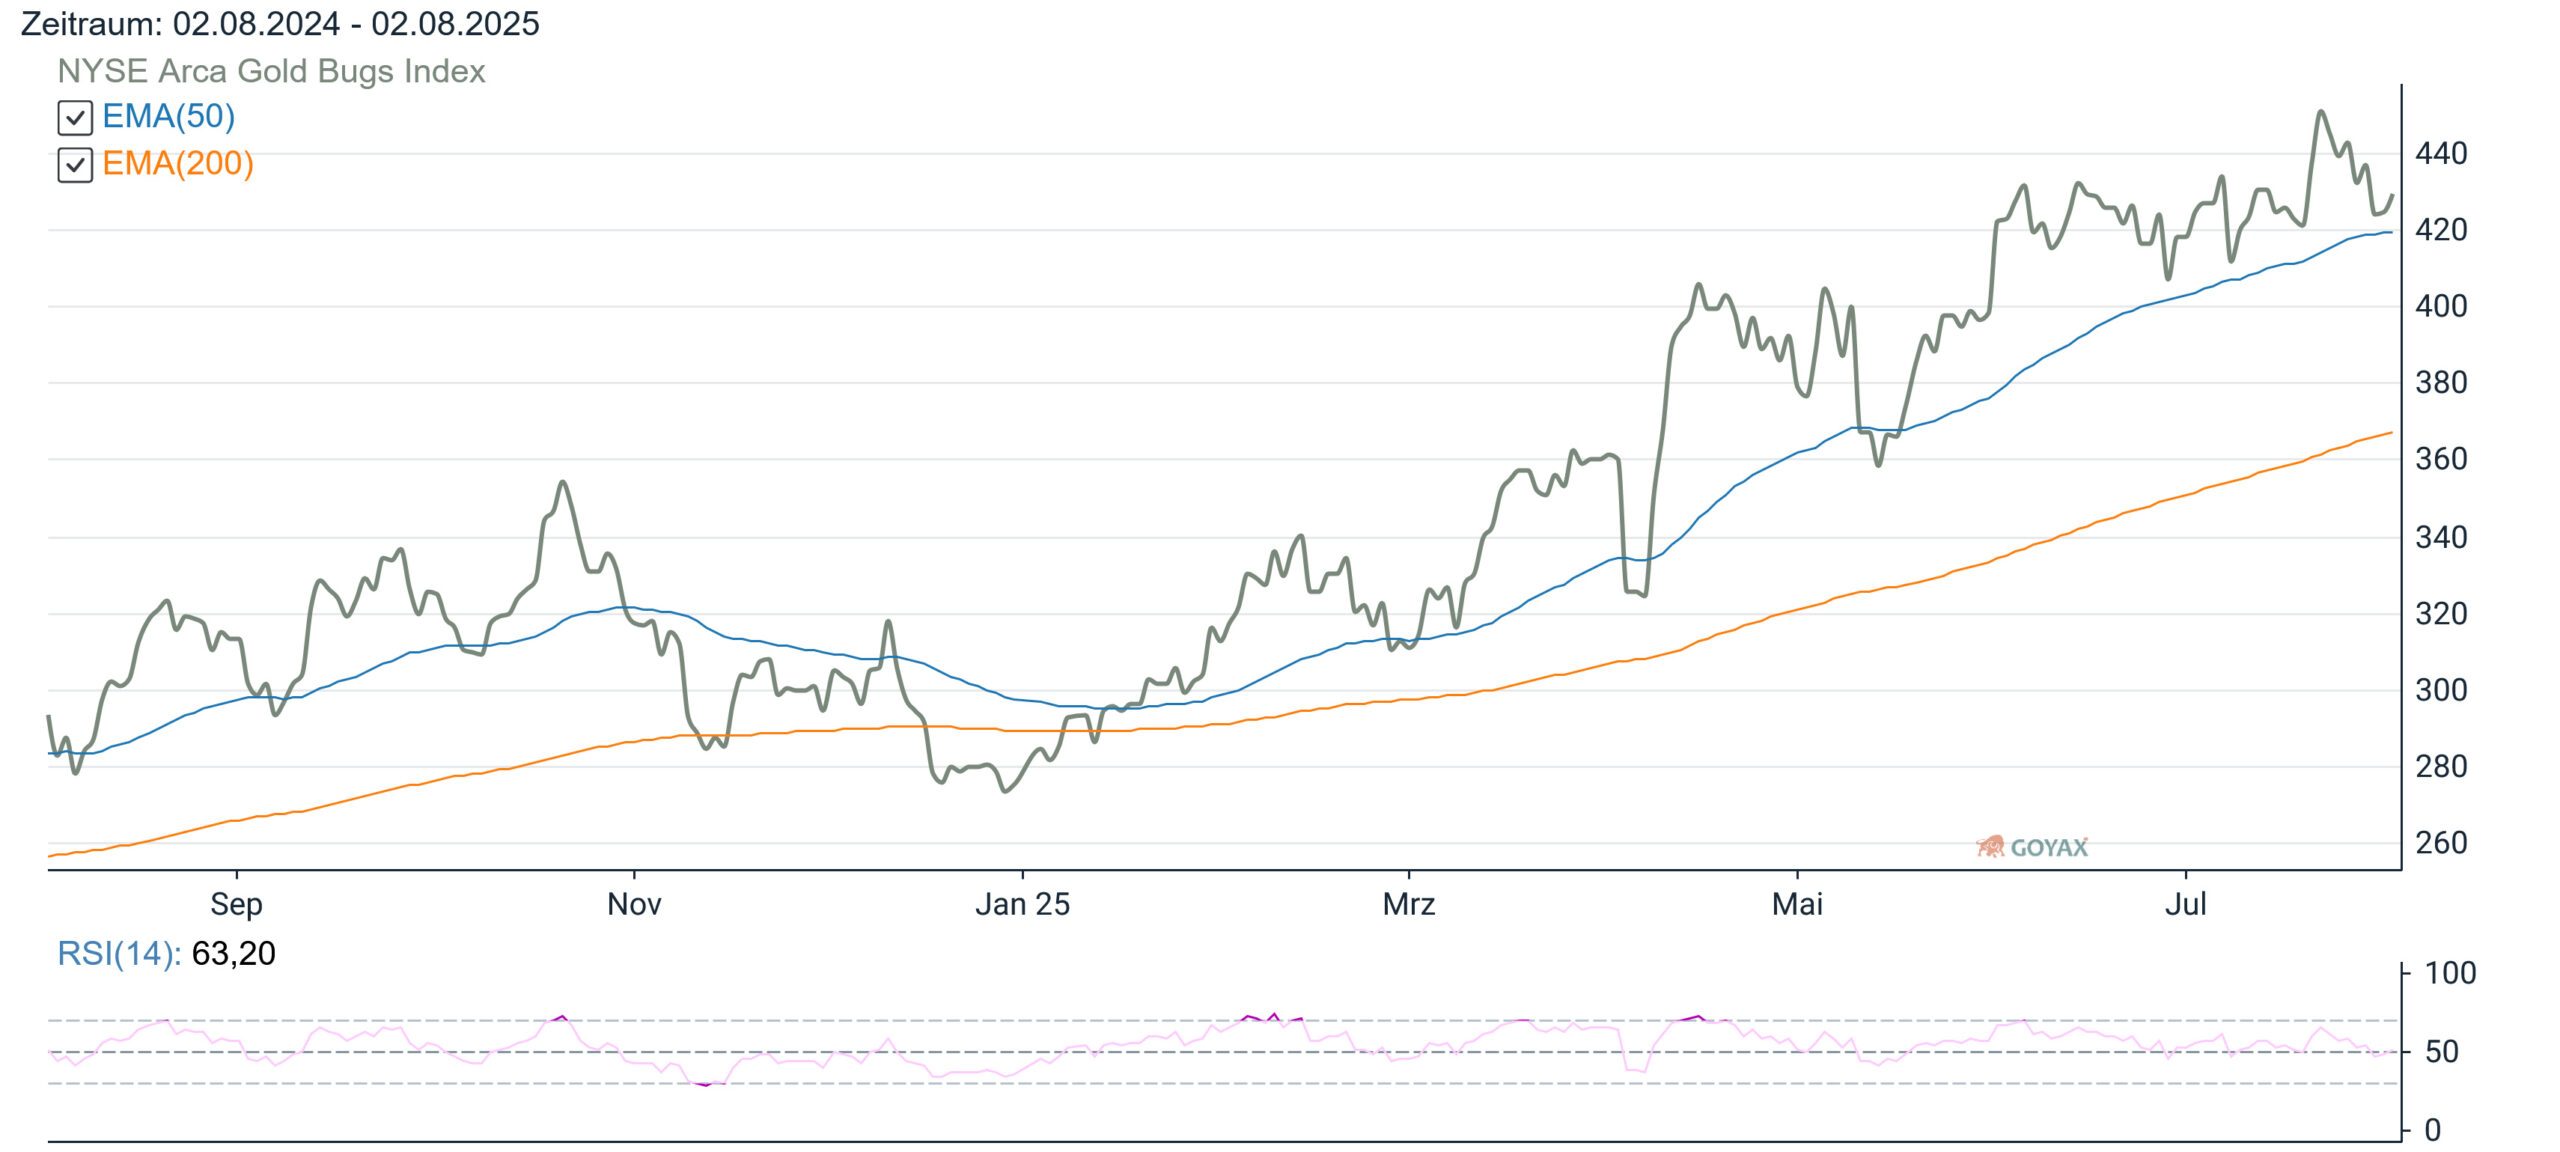Screen dimensions: 2560x1152
Task: Click the 320 price axis label
Action: (2441, 614)
